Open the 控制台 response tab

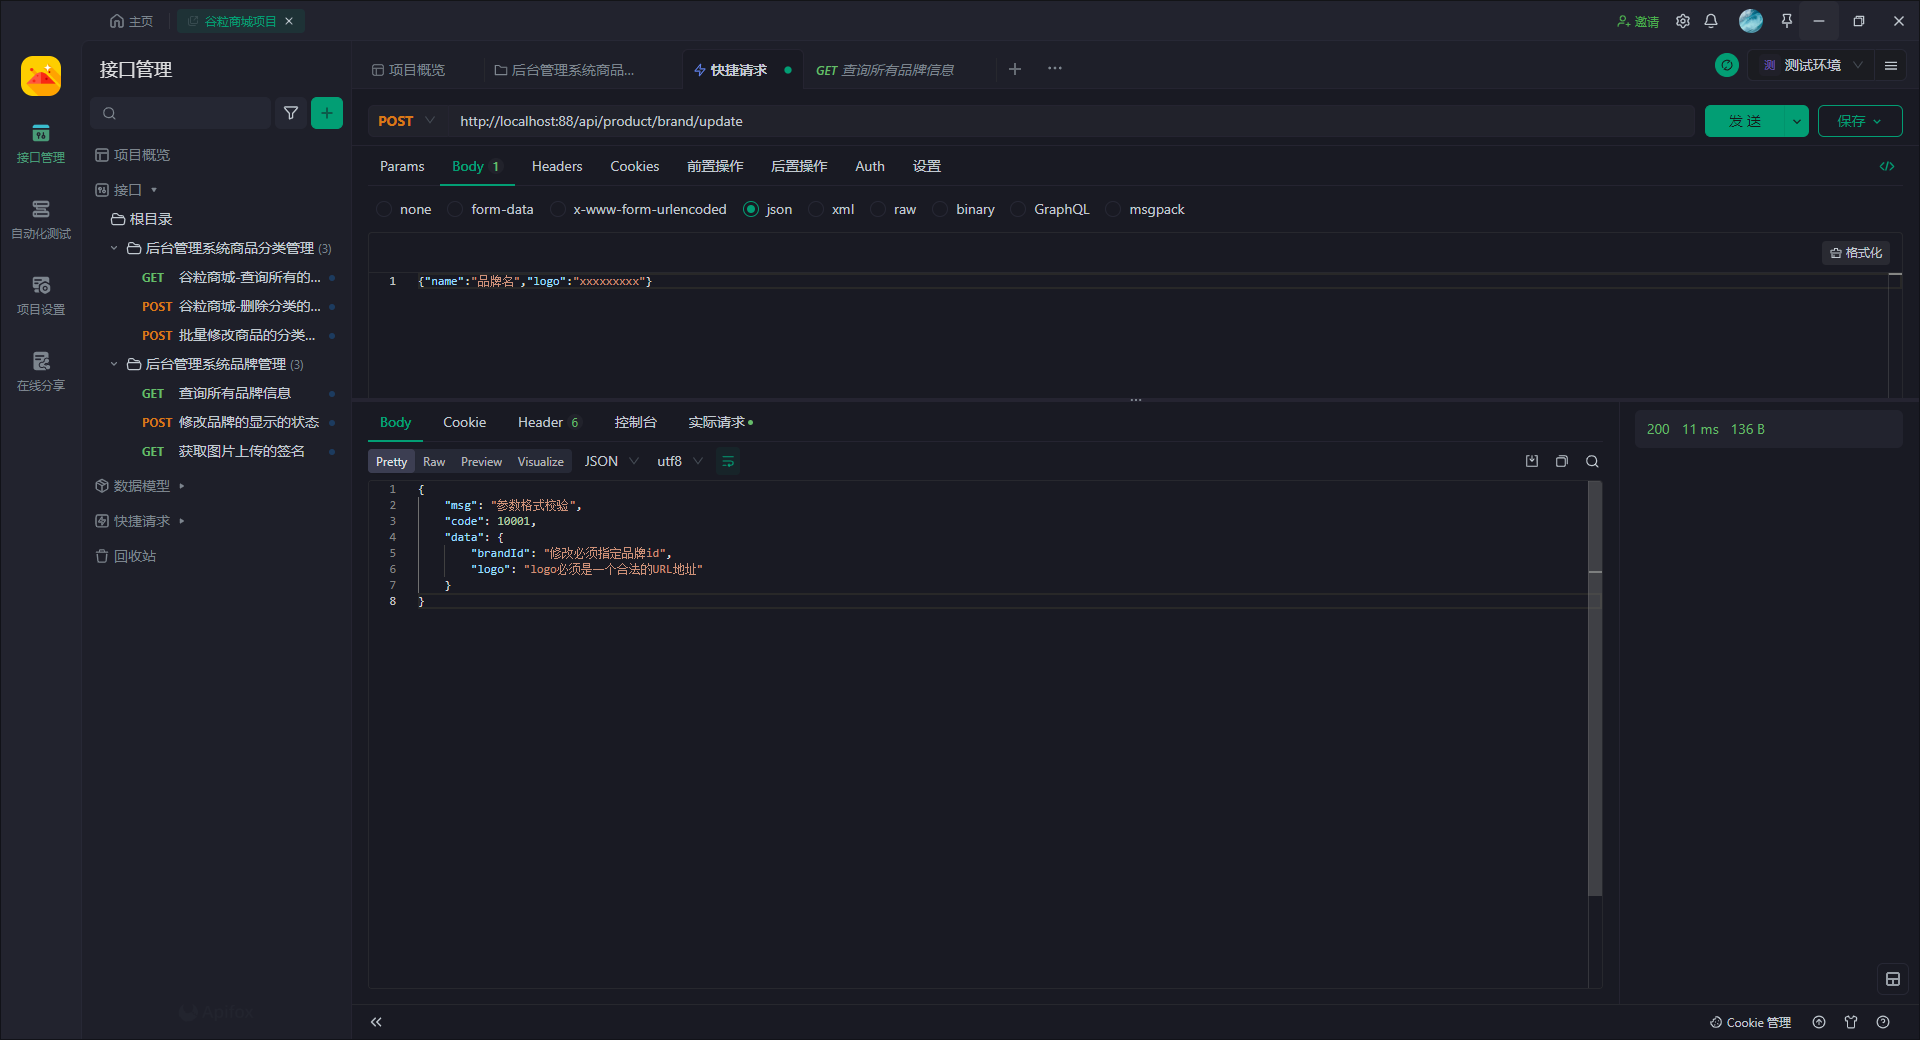635,422
